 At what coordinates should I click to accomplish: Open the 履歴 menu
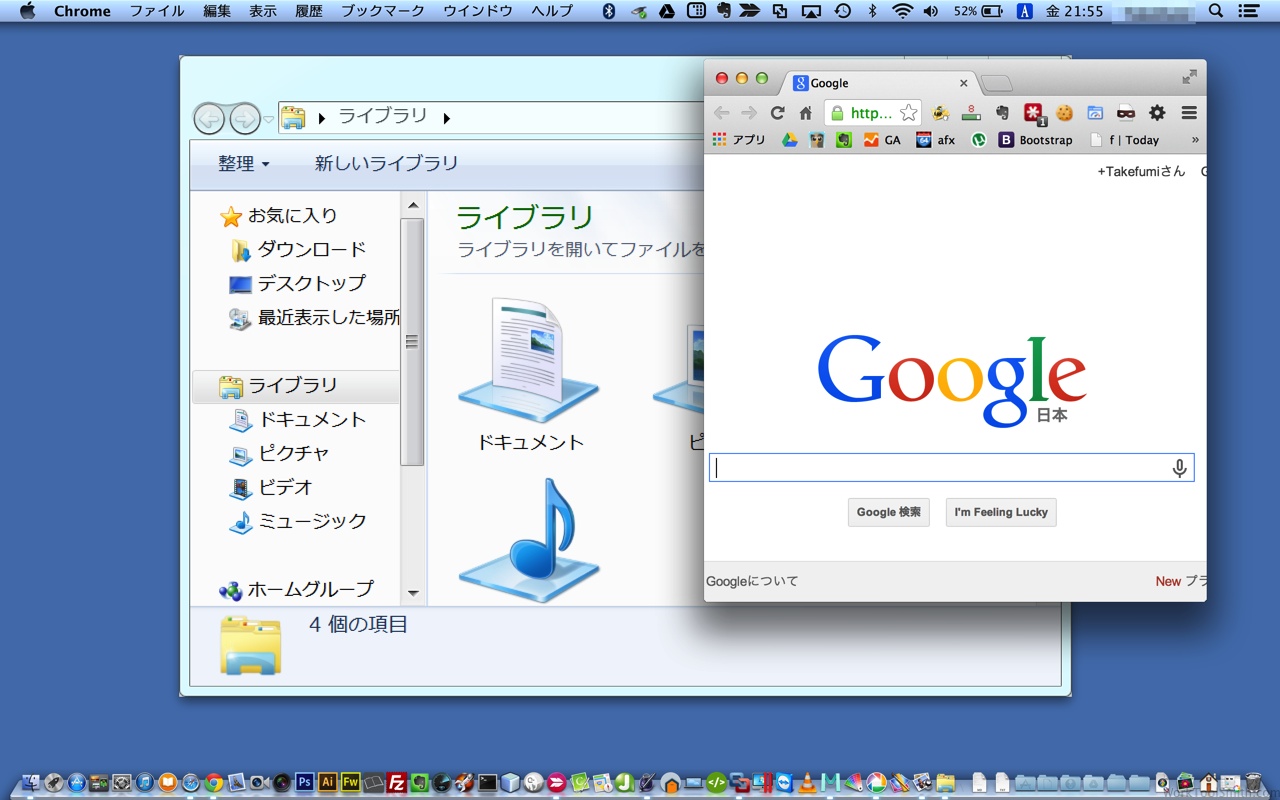(308, 11)
